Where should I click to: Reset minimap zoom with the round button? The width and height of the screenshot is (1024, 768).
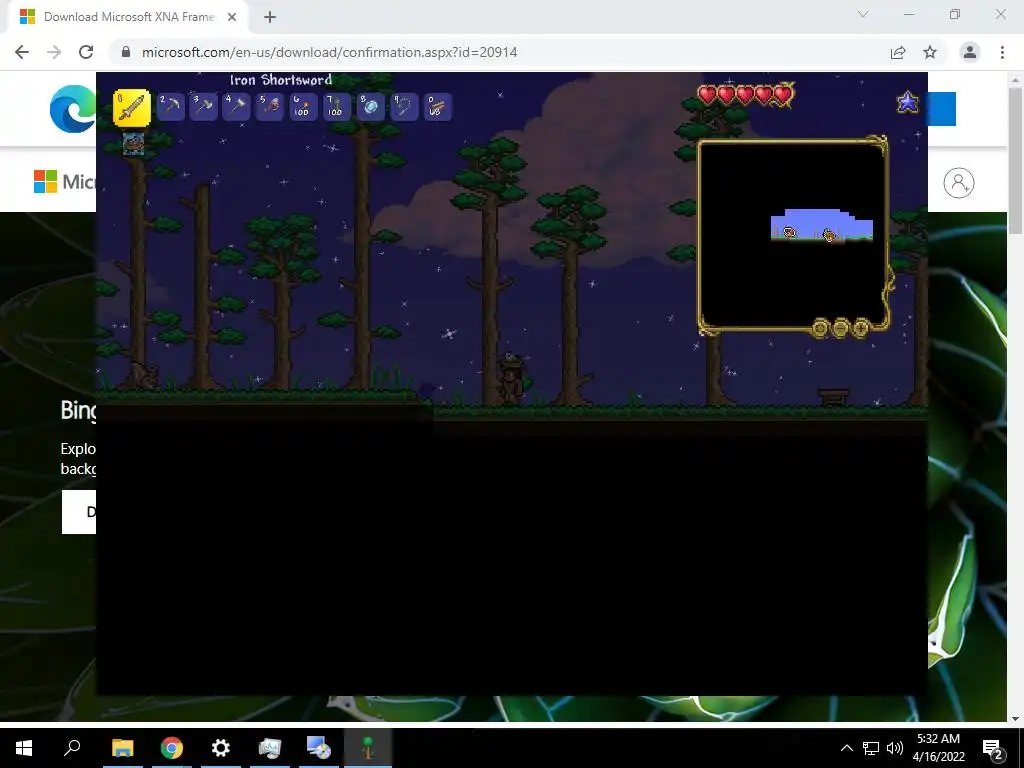pyautogui.click(x=821, y=327)
